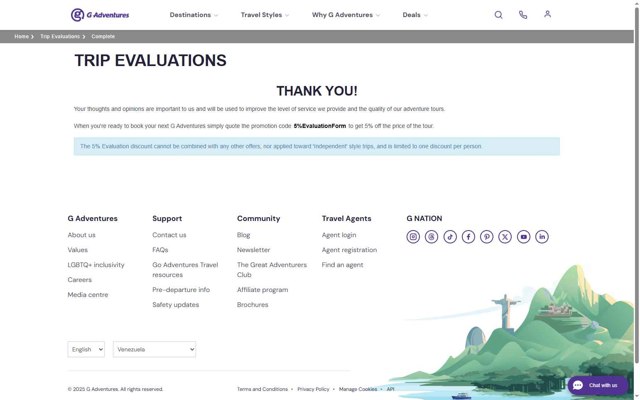Open the Values link
Viewport: 640px width, 400px height.
point(78,250)
